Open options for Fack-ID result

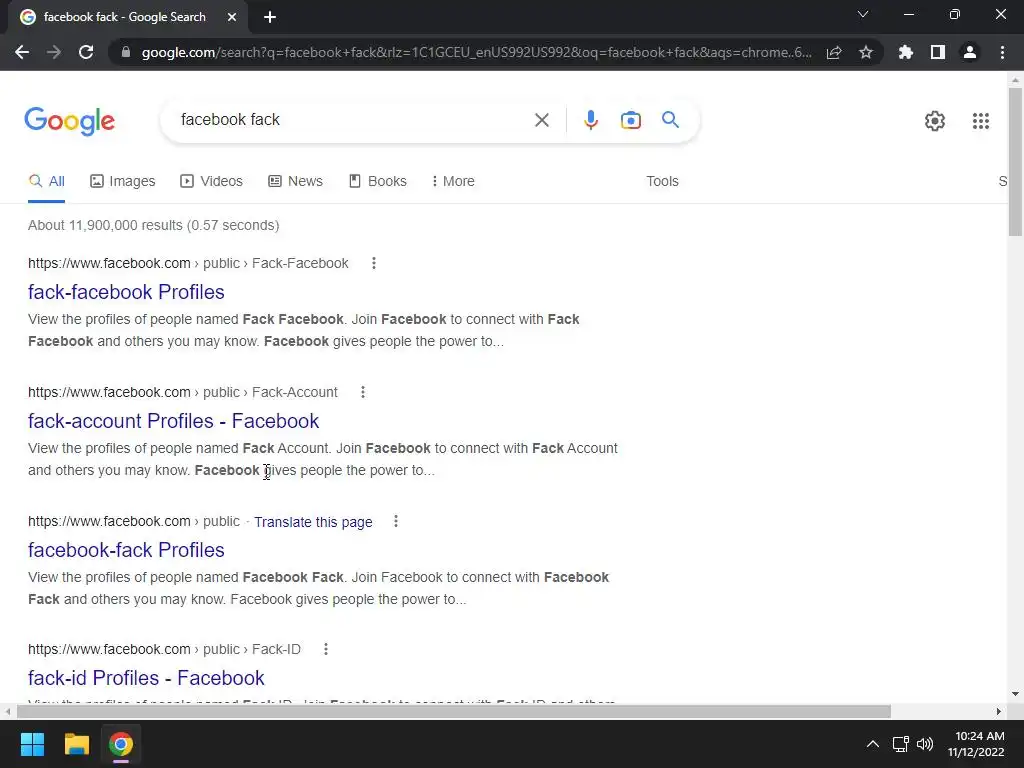[x=325, y=649]
